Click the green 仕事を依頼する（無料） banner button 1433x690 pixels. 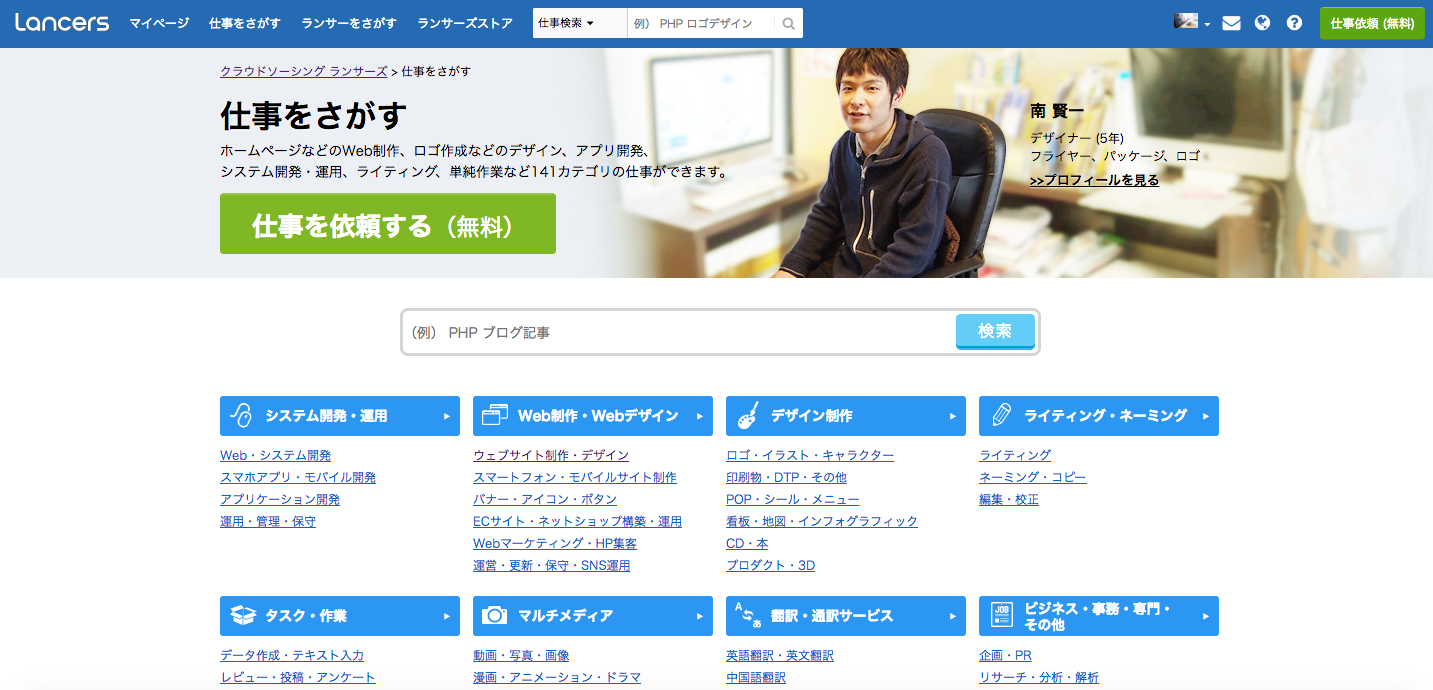[x=387, y=225]
